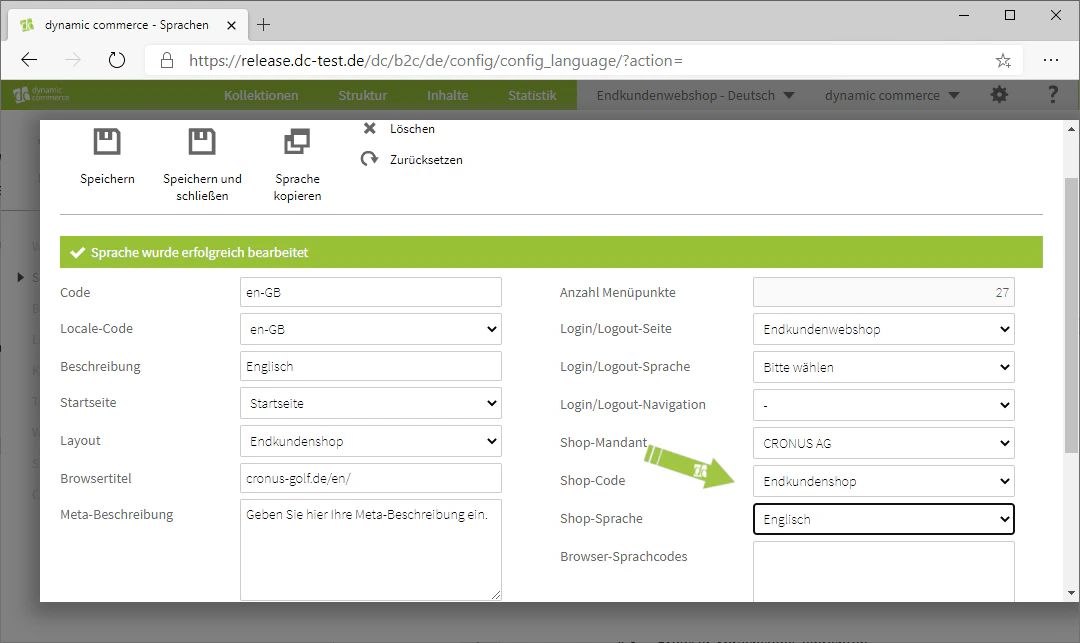1080x643 pixels.
Task: Click the Shop-Sprache label
Action: [601, 518]
